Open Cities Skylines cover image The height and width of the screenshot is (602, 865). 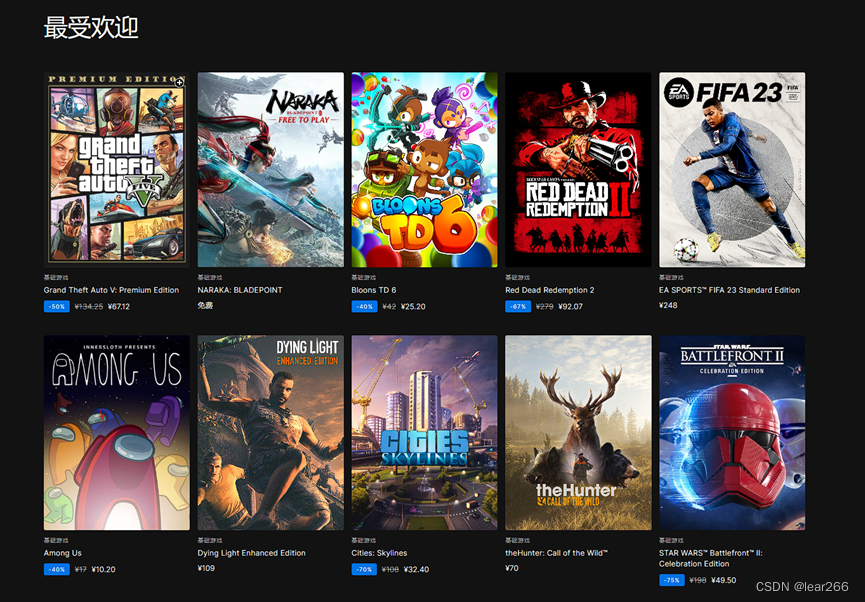click(x=424, y=433)
